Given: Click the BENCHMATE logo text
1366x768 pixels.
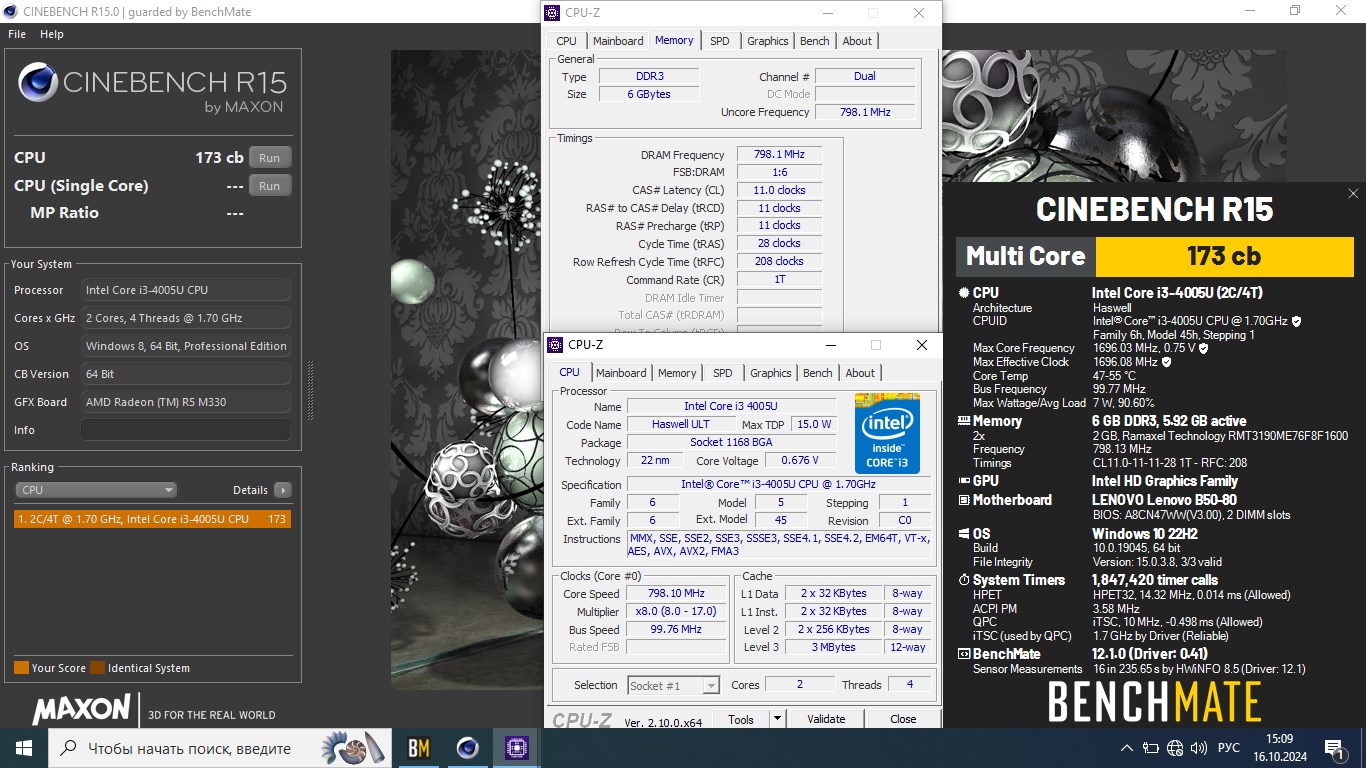Looking at the screenshot, I should coord(1154,701).
